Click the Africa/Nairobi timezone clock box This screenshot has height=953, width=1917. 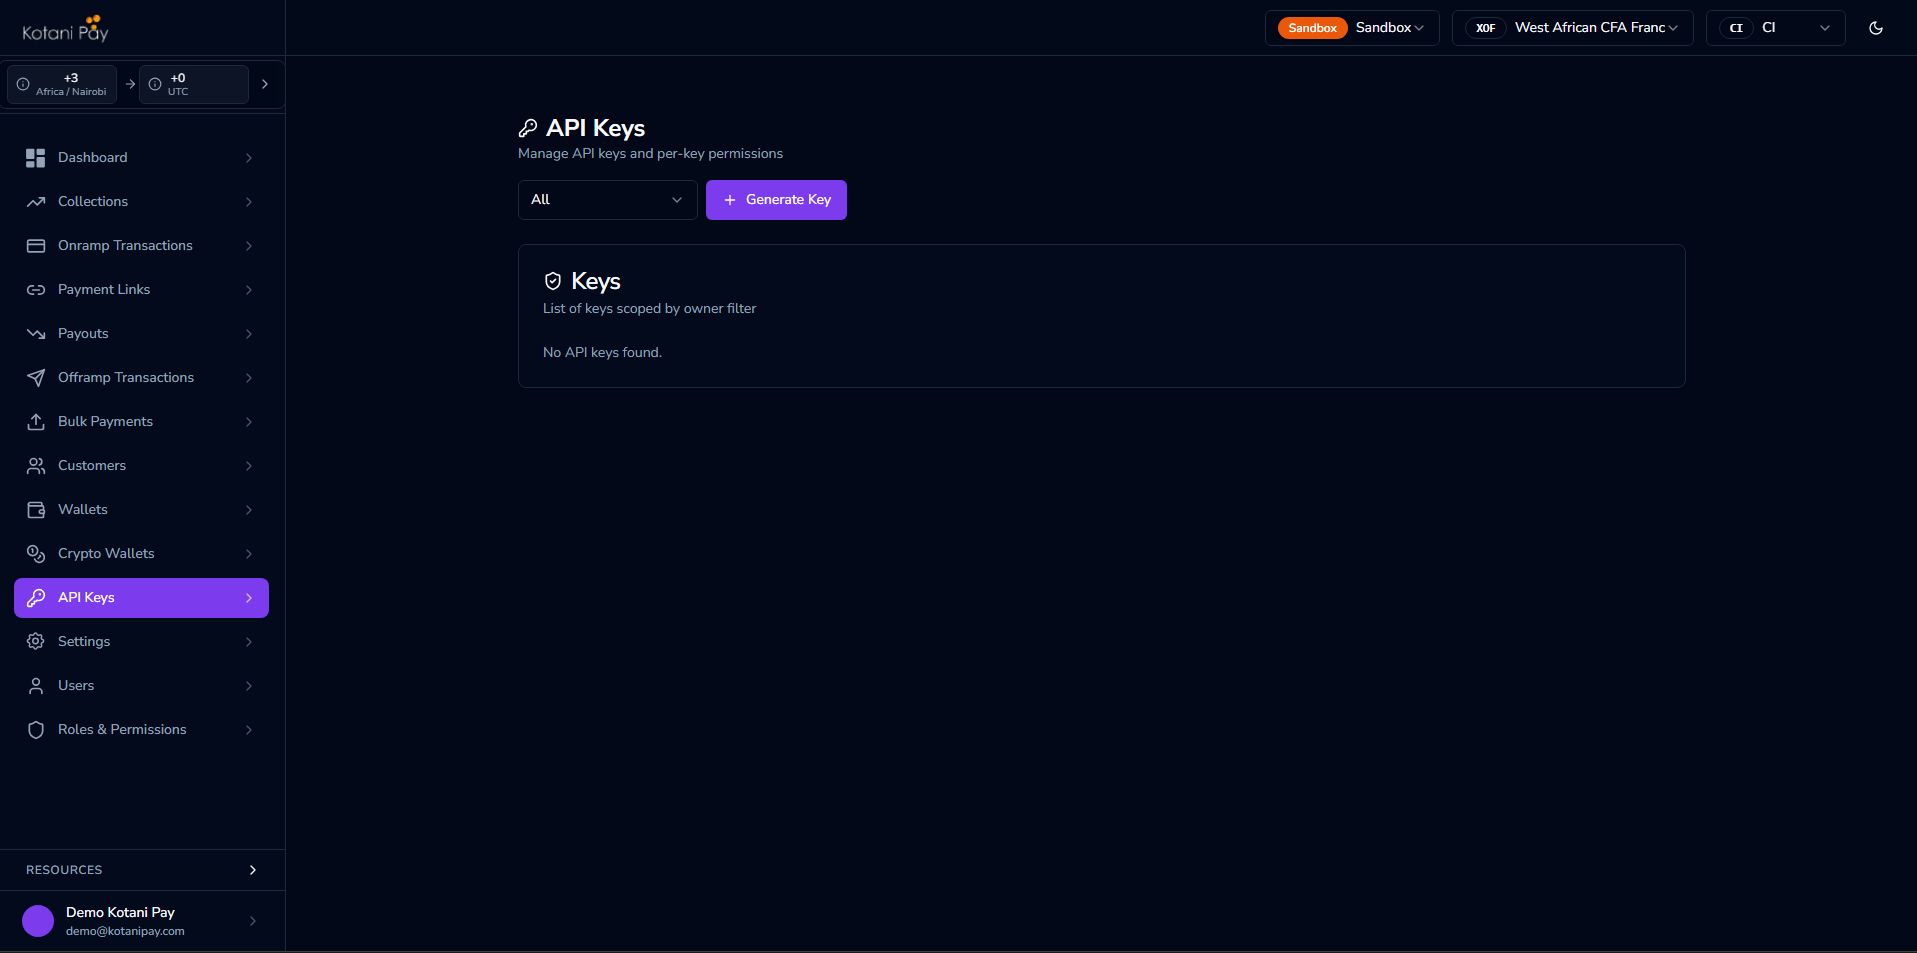62,84
